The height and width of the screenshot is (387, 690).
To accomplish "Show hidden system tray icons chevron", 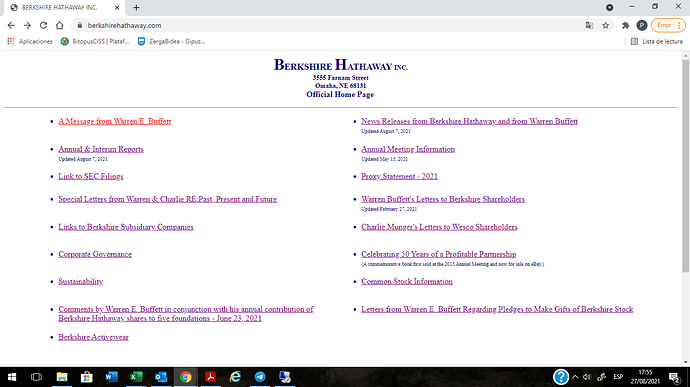I will [575, 377].
